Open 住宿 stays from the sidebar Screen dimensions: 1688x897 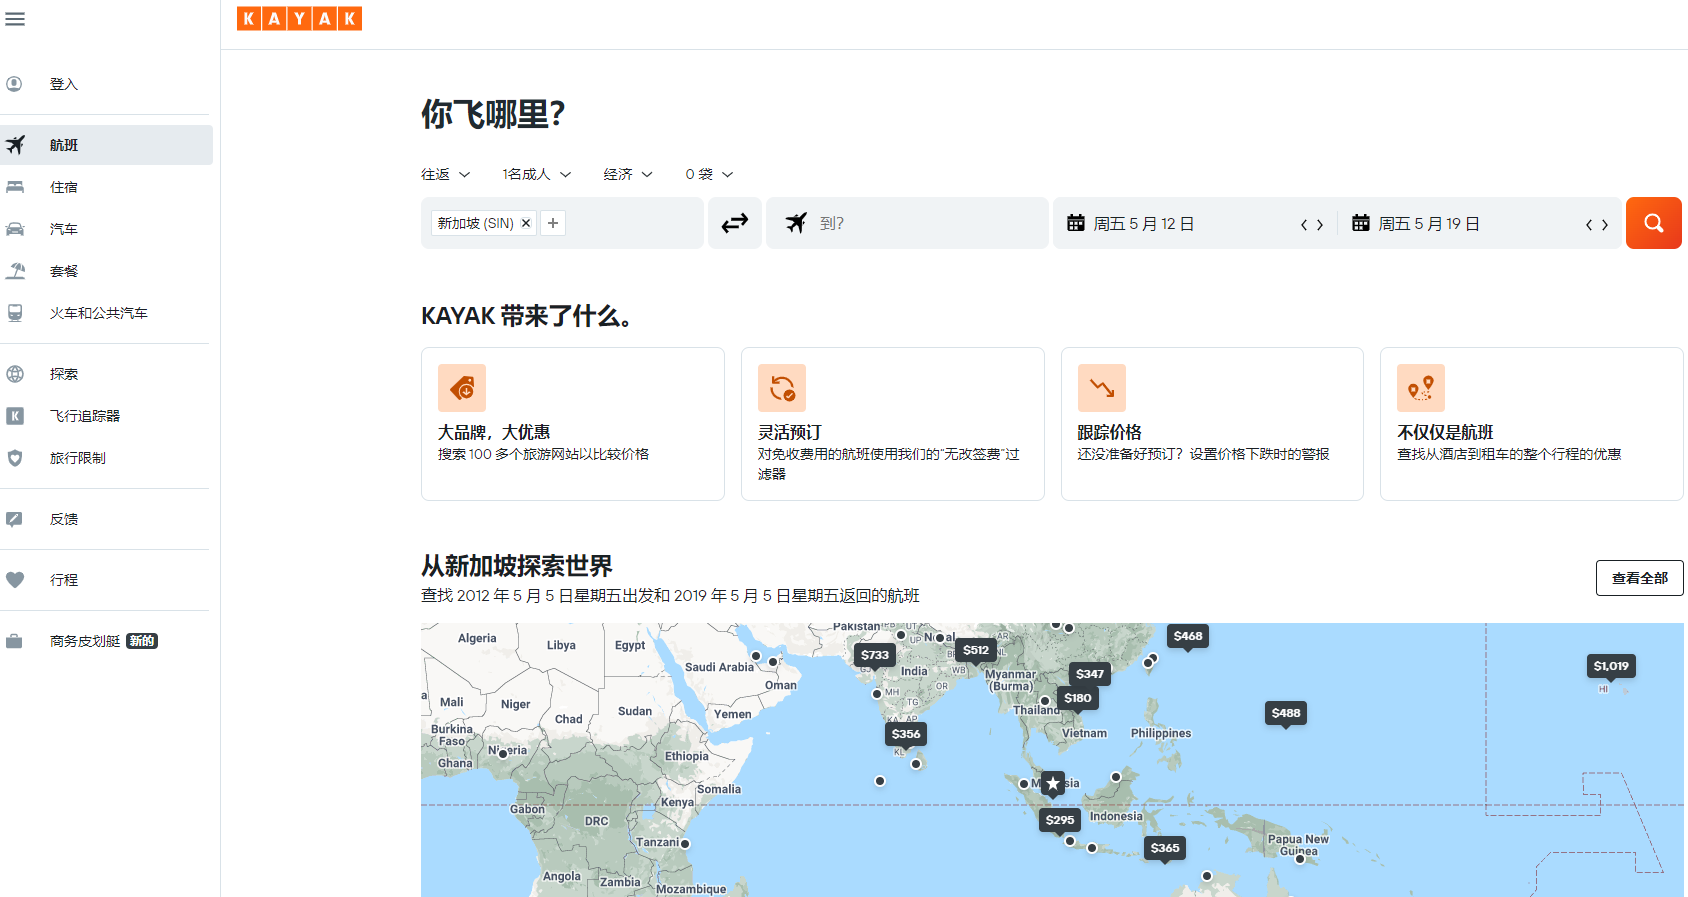pyautogui.click(x=64, y=187)
